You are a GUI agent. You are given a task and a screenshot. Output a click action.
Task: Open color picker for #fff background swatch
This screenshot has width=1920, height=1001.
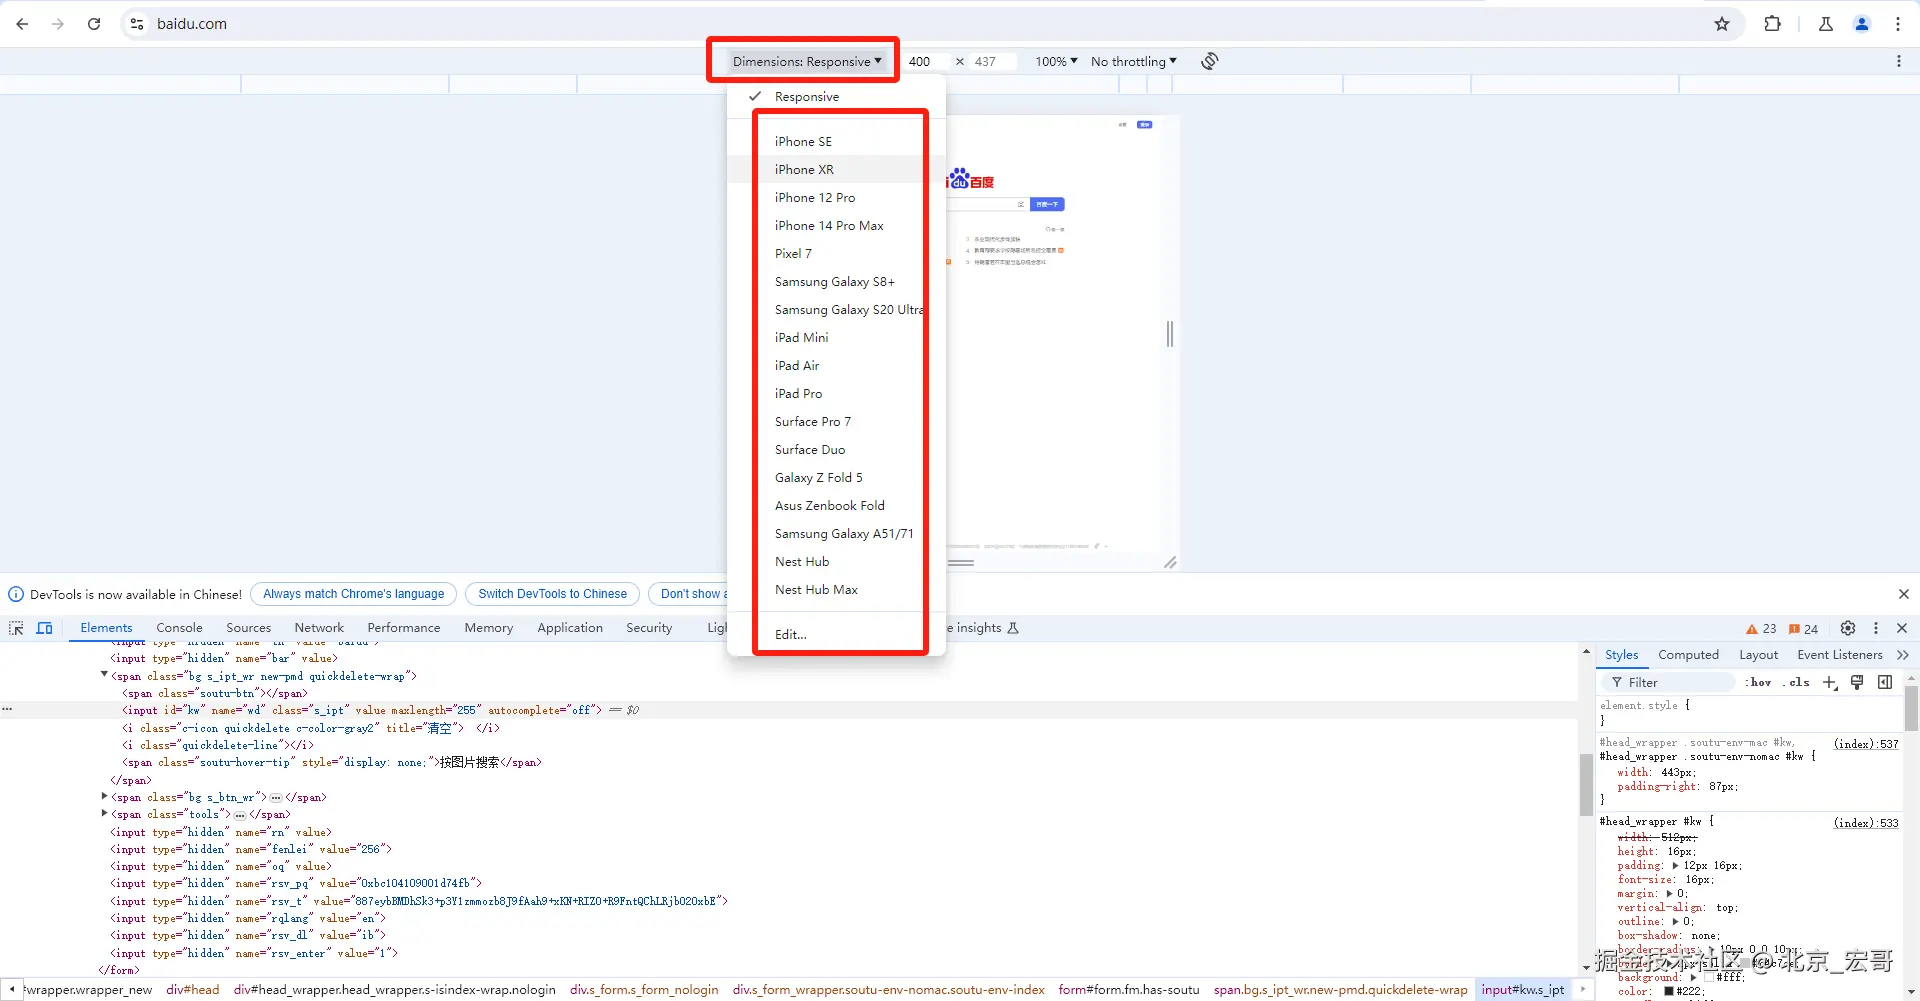click(x=1708, y=977)
